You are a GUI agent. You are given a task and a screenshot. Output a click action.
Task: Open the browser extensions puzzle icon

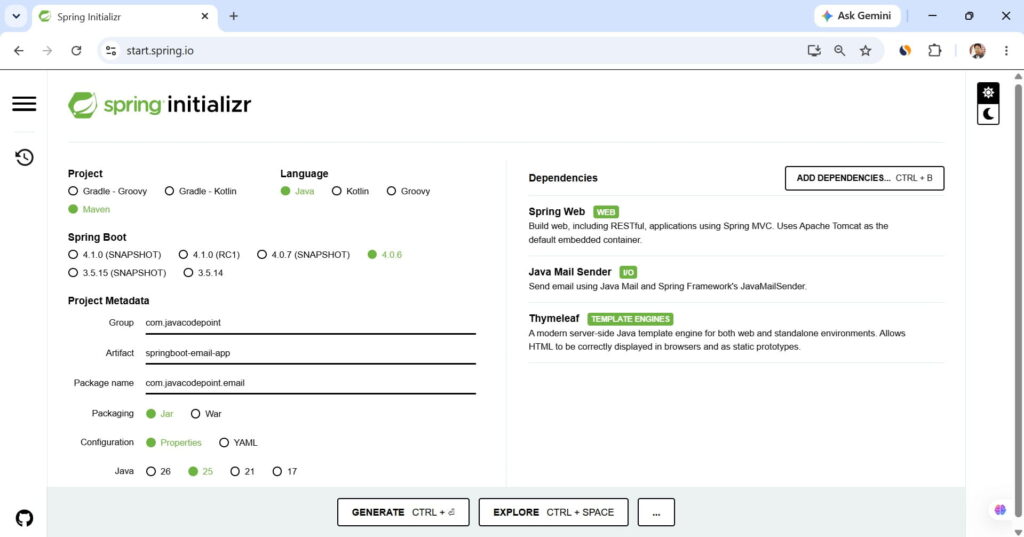click(x=935, y=50)
